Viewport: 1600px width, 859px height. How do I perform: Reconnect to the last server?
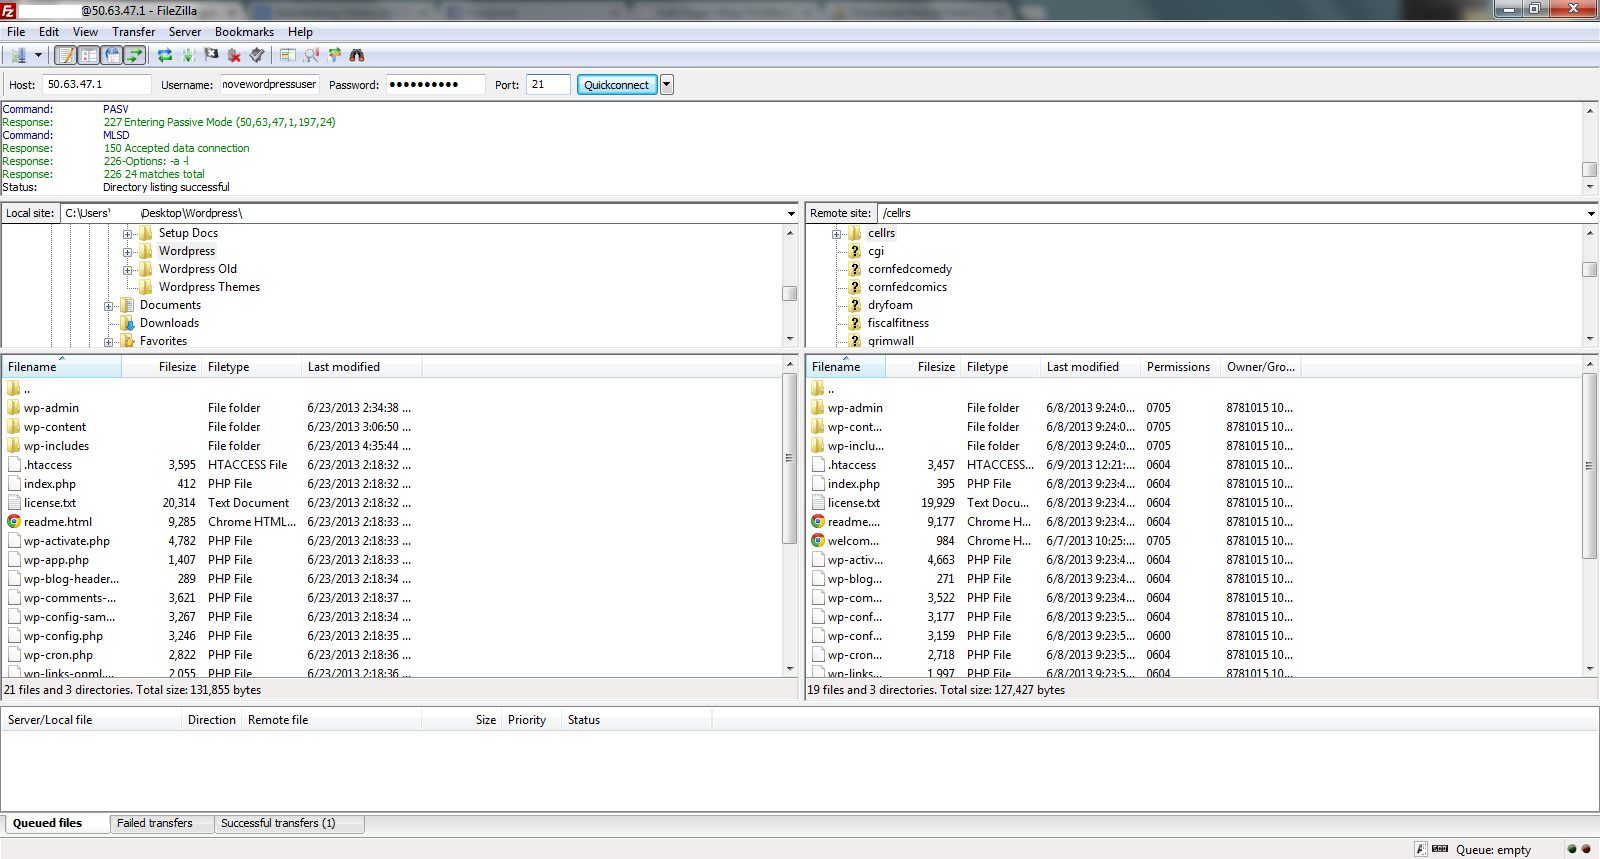[257, 55]
